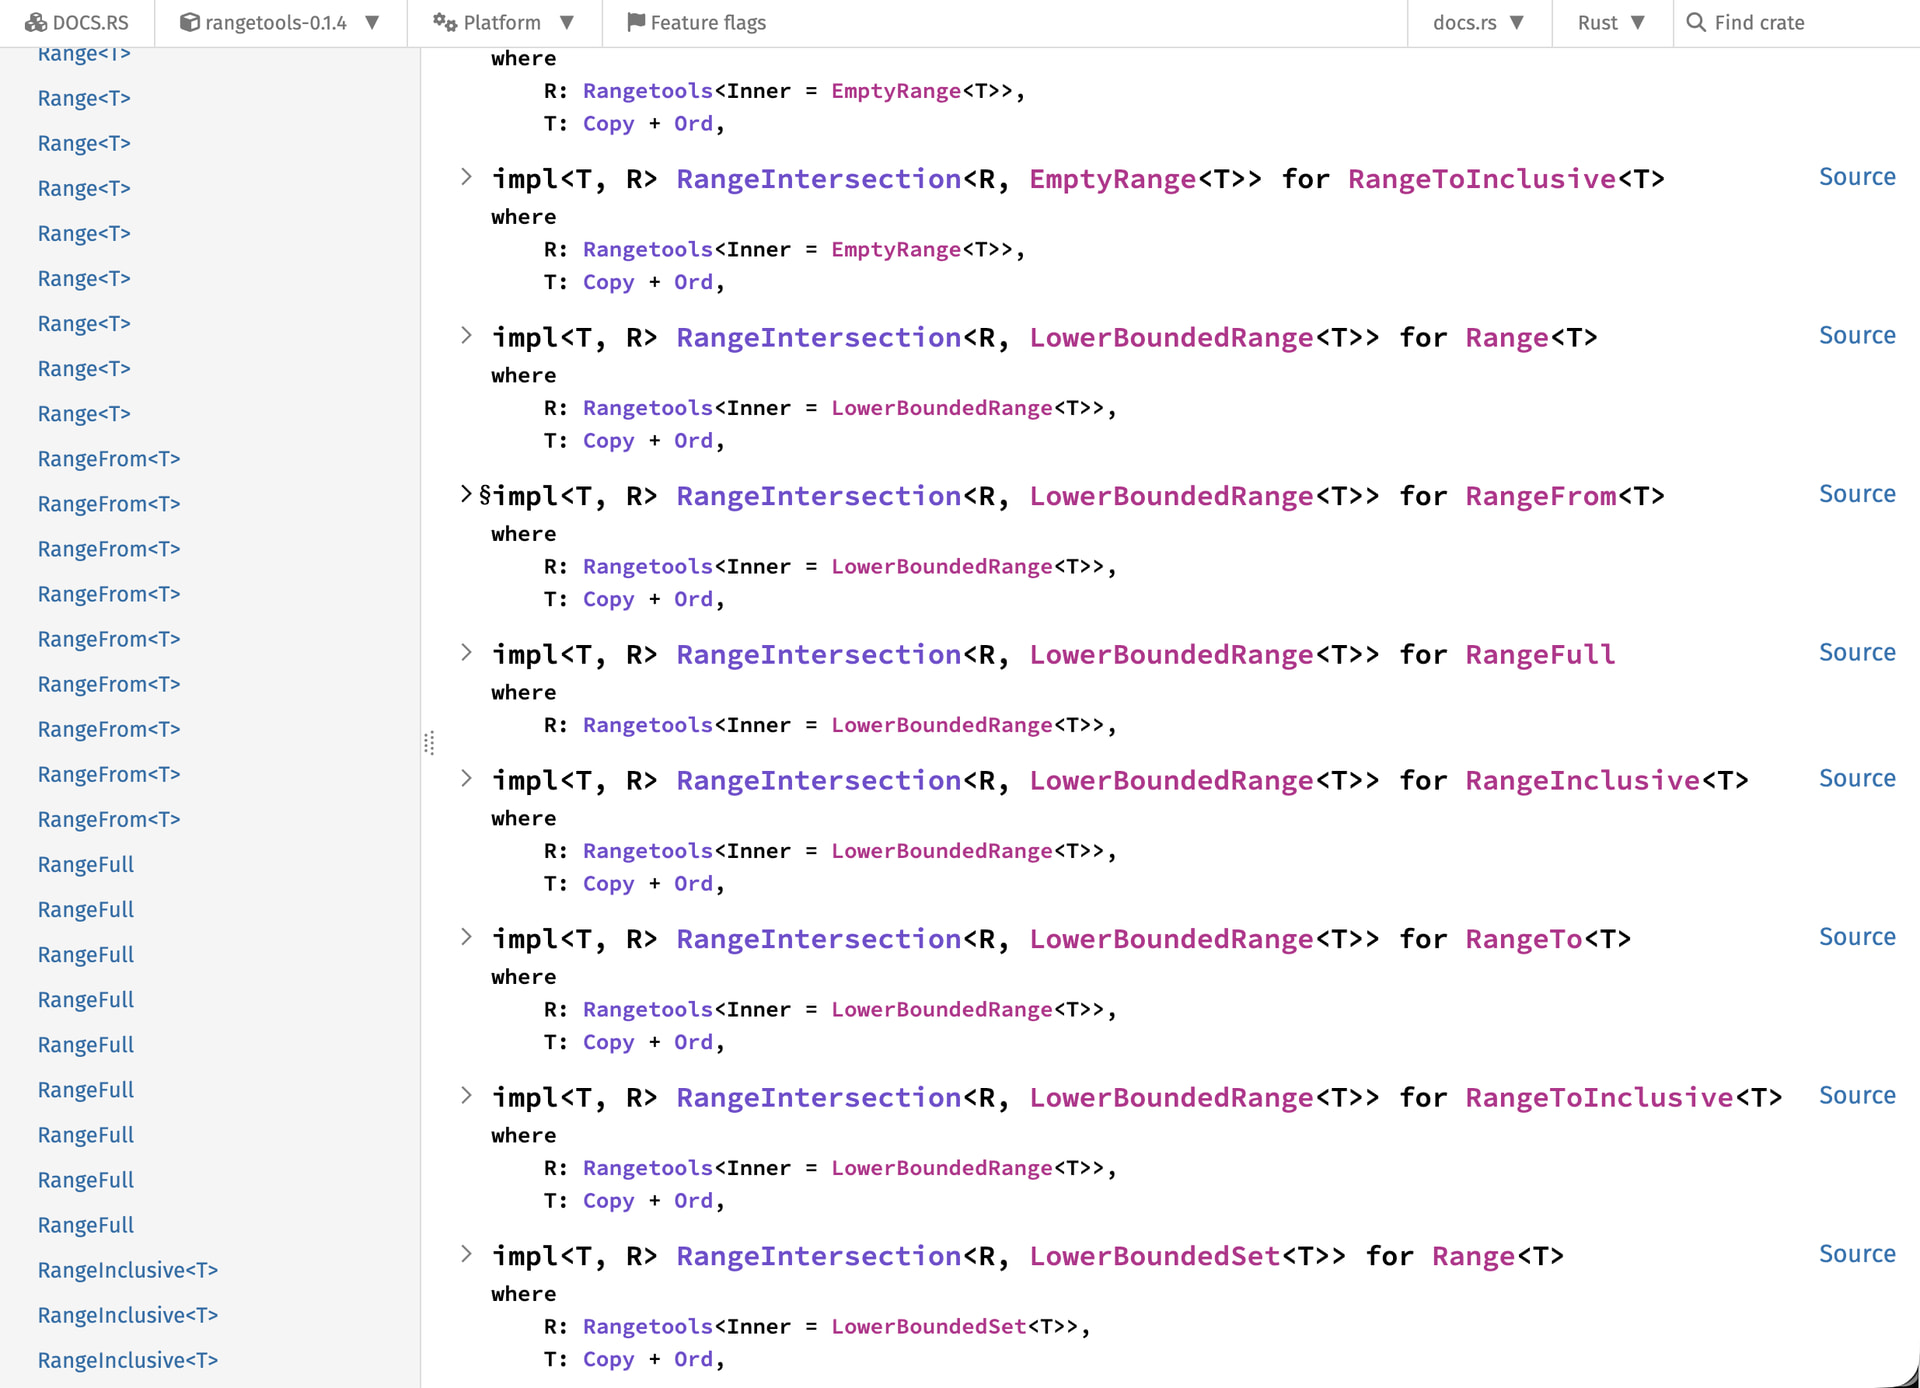Screen dimensions: 1920x1388
Task: Open the Feature flags page
Action: pos(706,22)
